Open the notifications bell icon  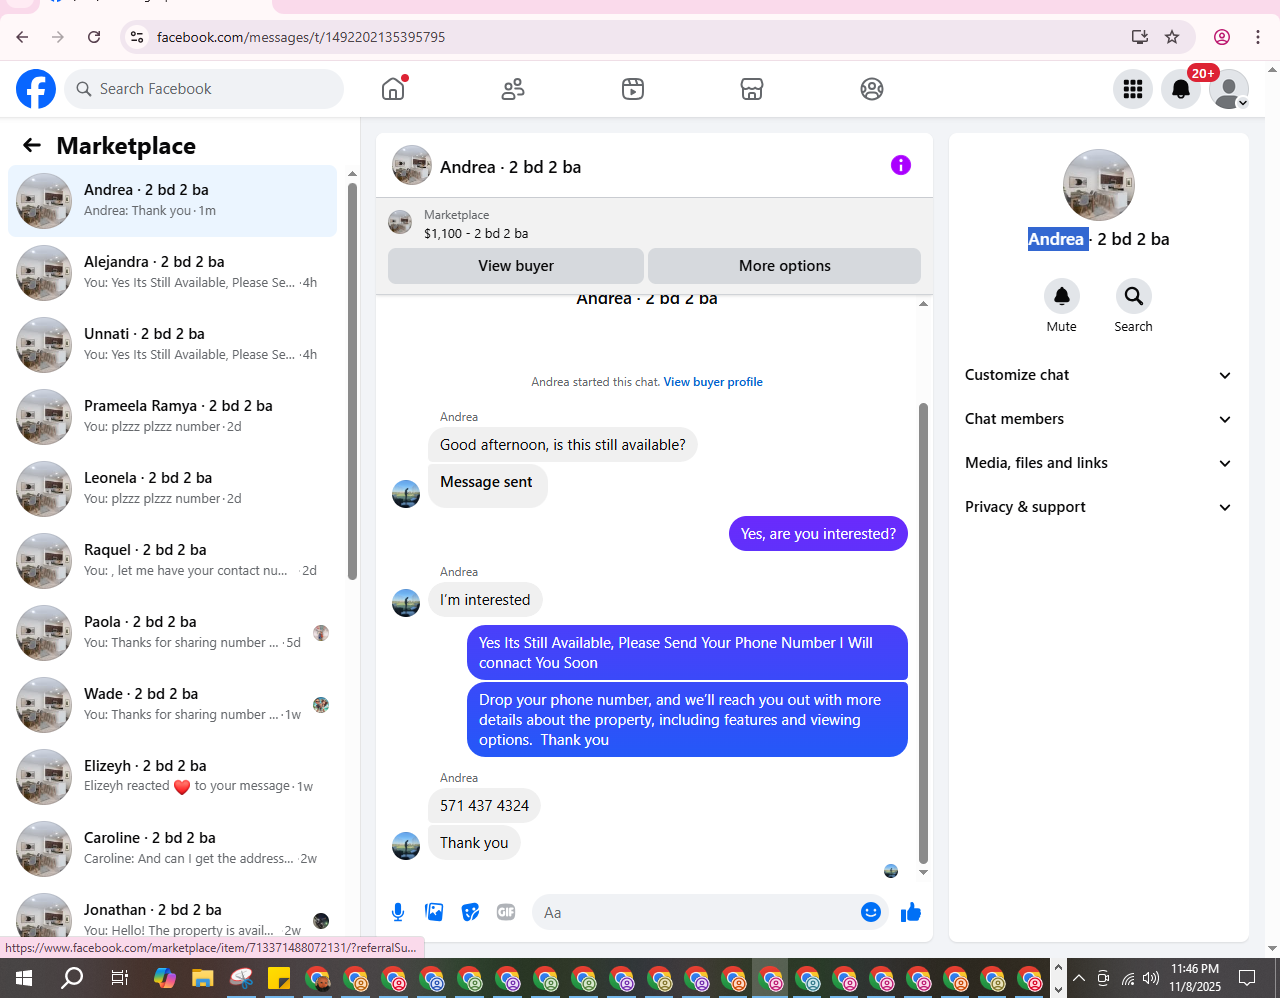click(1181, 89)
